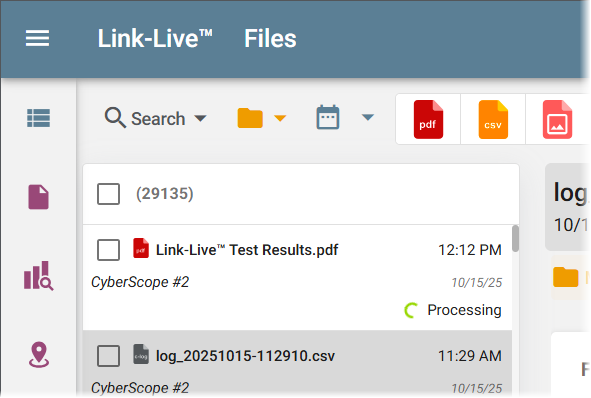Filter files by PDF type

pos(428,119)
